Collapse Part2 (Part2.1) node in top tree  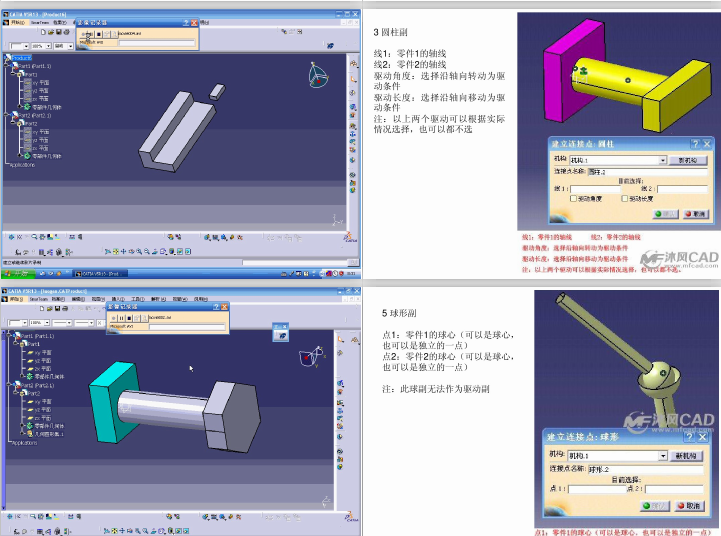click(8, 116)
